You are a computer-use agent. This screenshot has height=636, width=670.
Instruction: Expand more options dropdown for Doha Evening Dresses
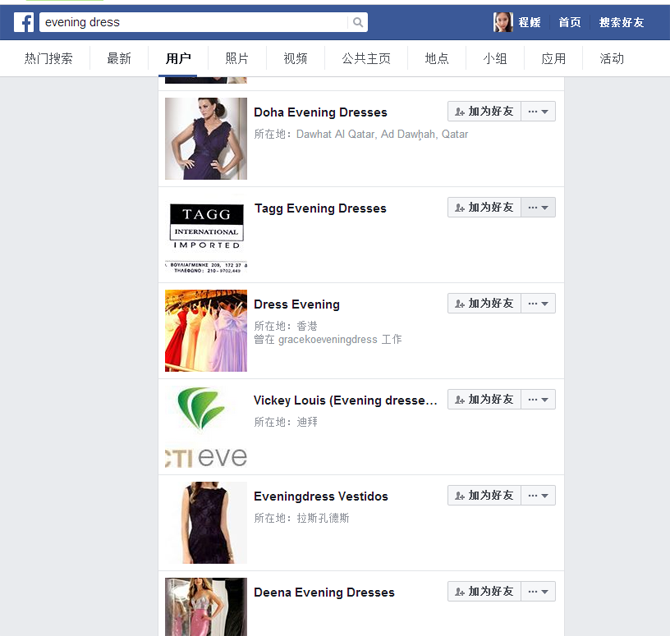coord(538,111)
